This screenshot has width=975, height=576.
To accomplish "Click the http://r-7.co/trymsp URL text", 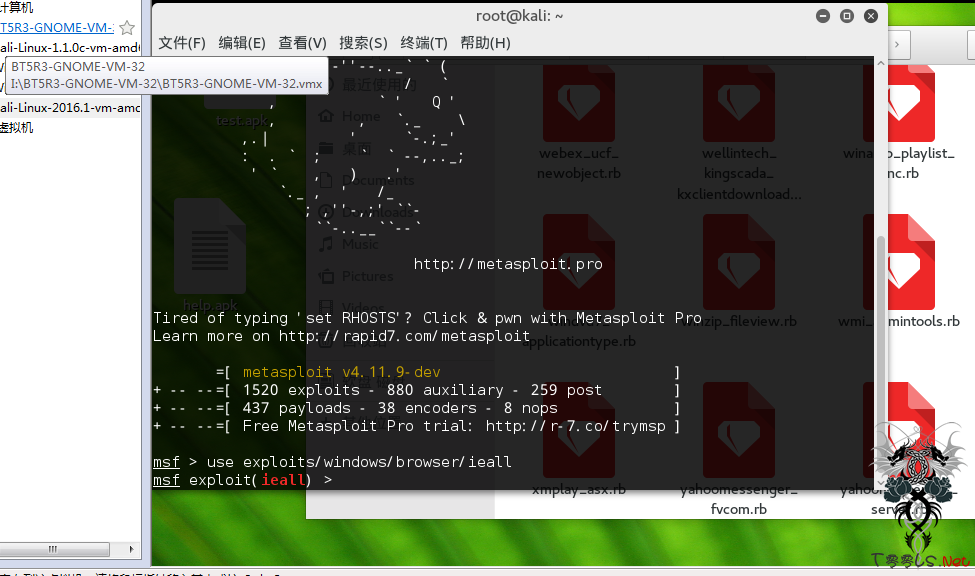I will tap(576, 426).
